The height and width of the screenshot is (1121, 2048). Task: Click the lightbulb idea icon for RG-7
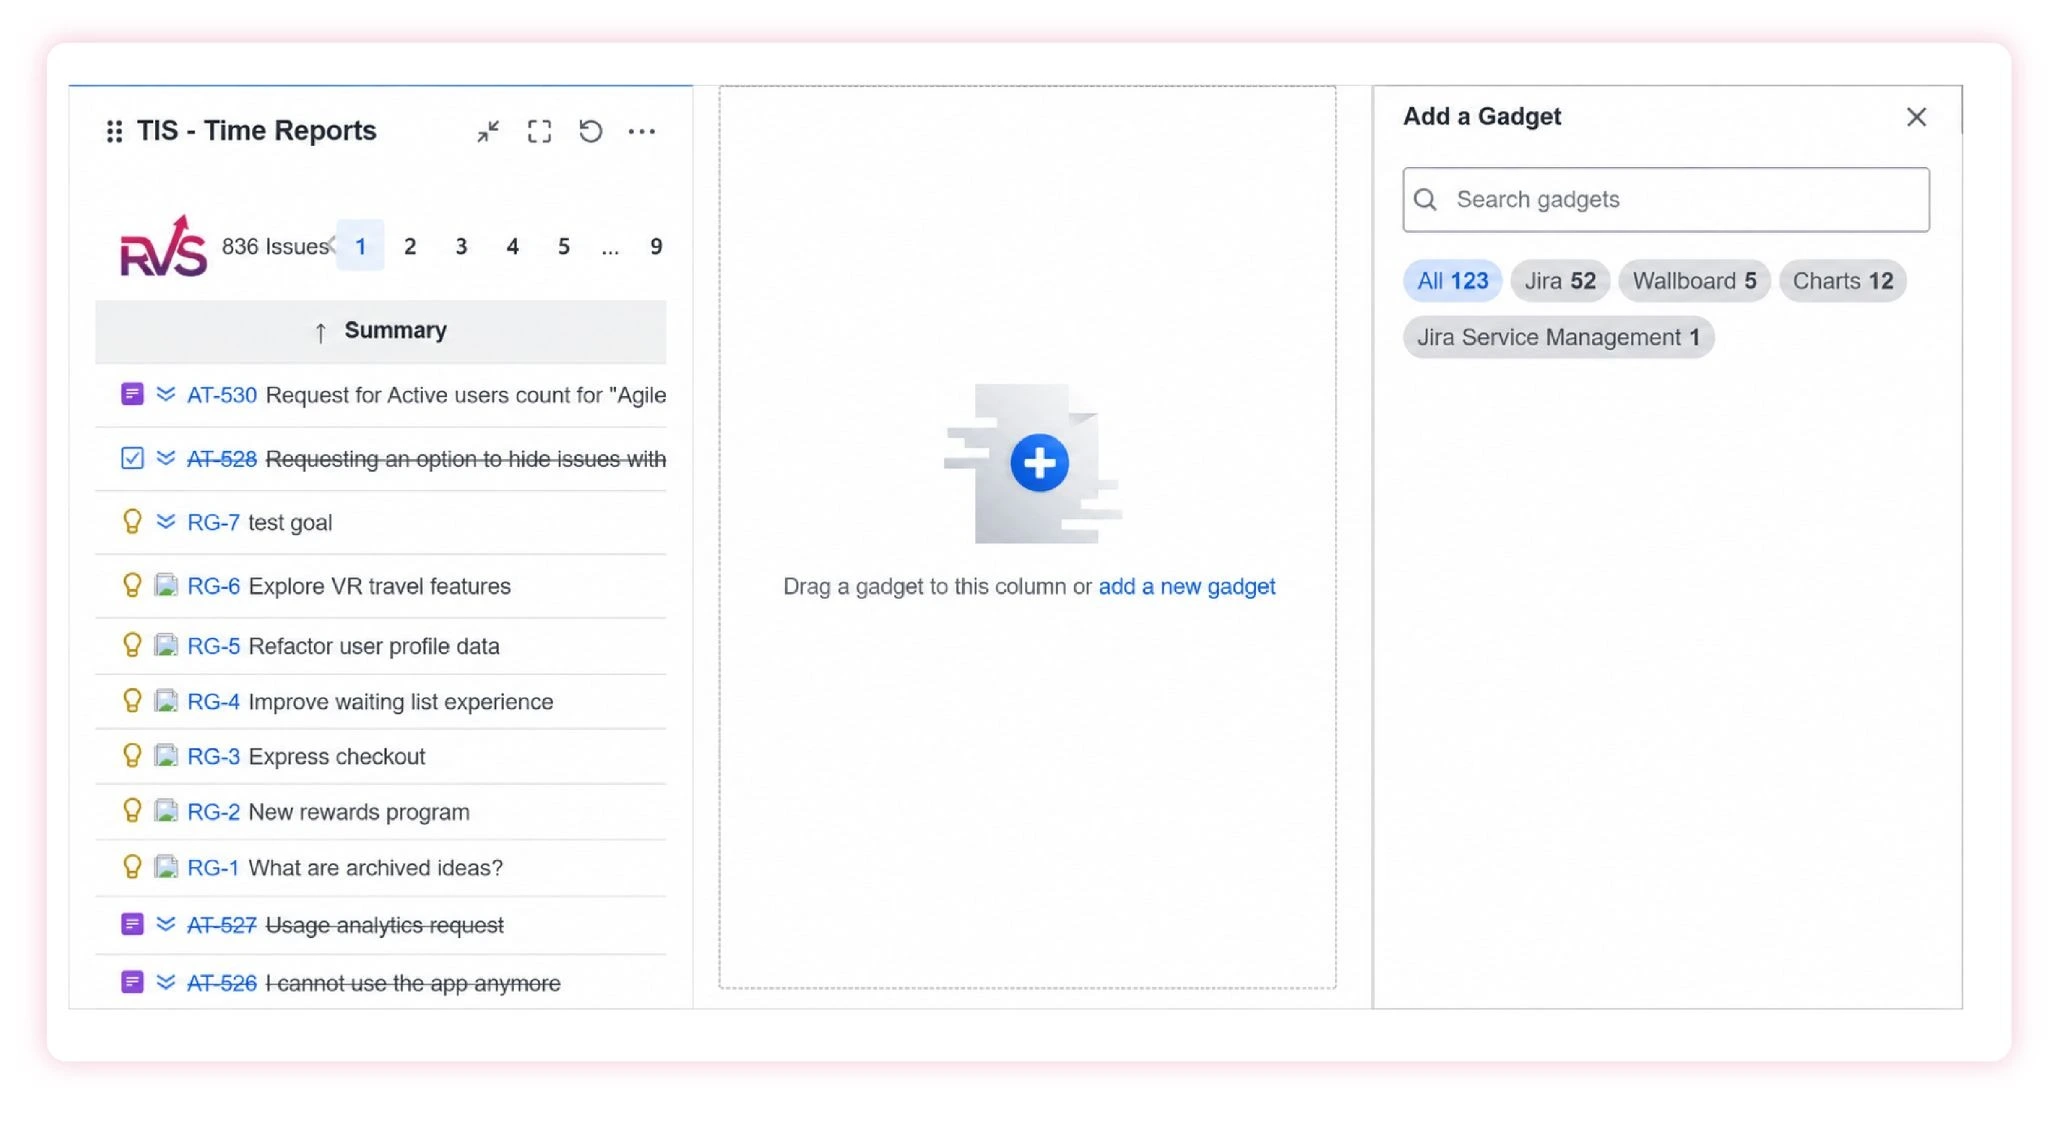point(132,521)
